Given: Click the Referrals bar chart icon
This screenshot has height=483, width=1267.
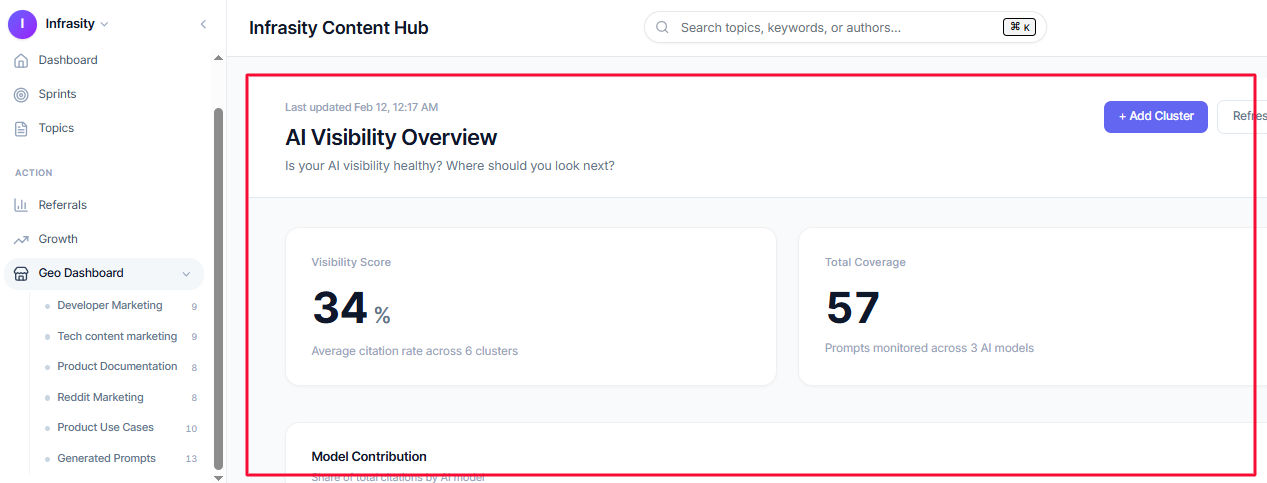Looking at the screenshot, I should [21, 205].
